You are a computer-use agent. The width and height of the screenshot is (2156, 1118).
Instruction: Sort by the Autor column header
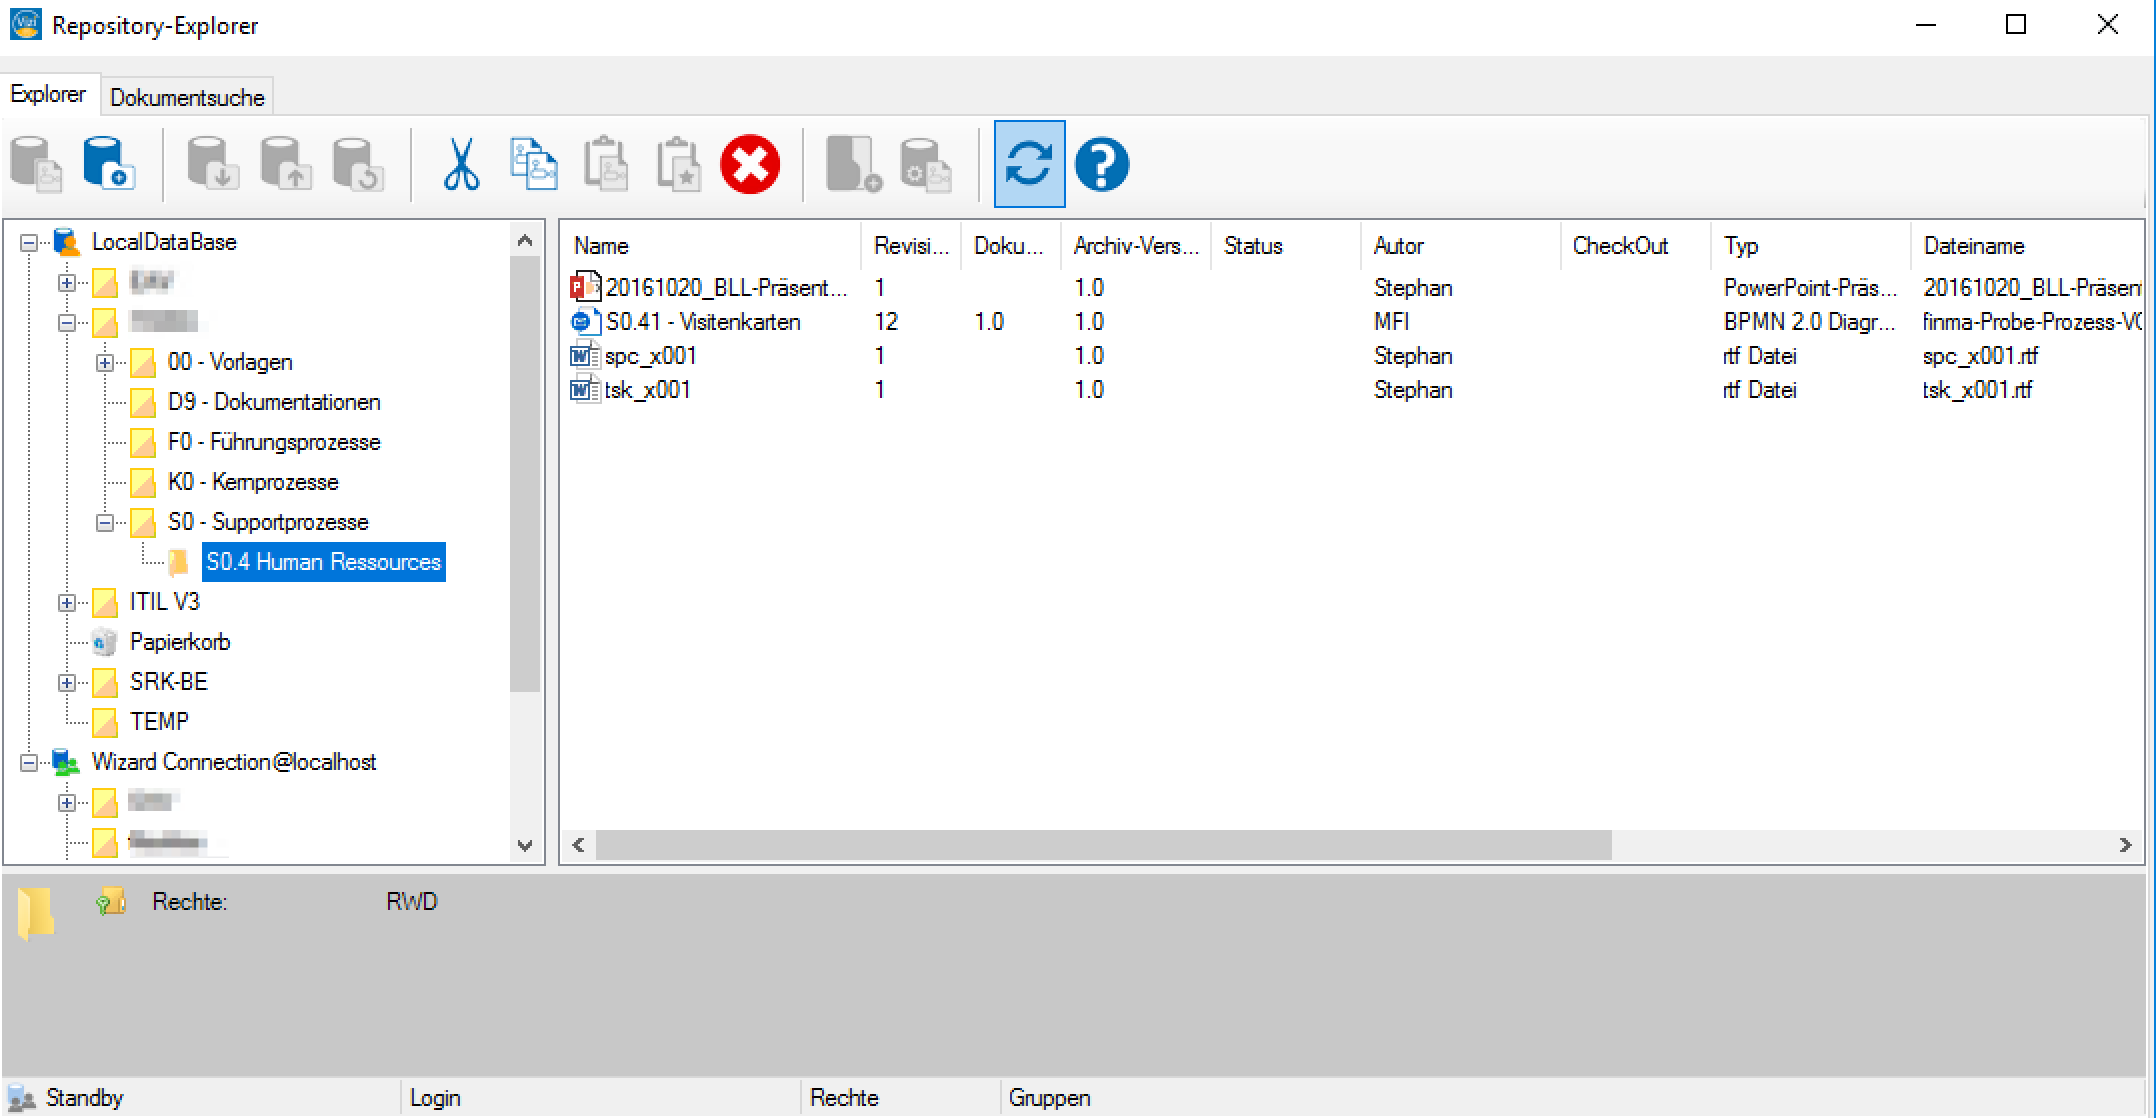click(1460, 246)
